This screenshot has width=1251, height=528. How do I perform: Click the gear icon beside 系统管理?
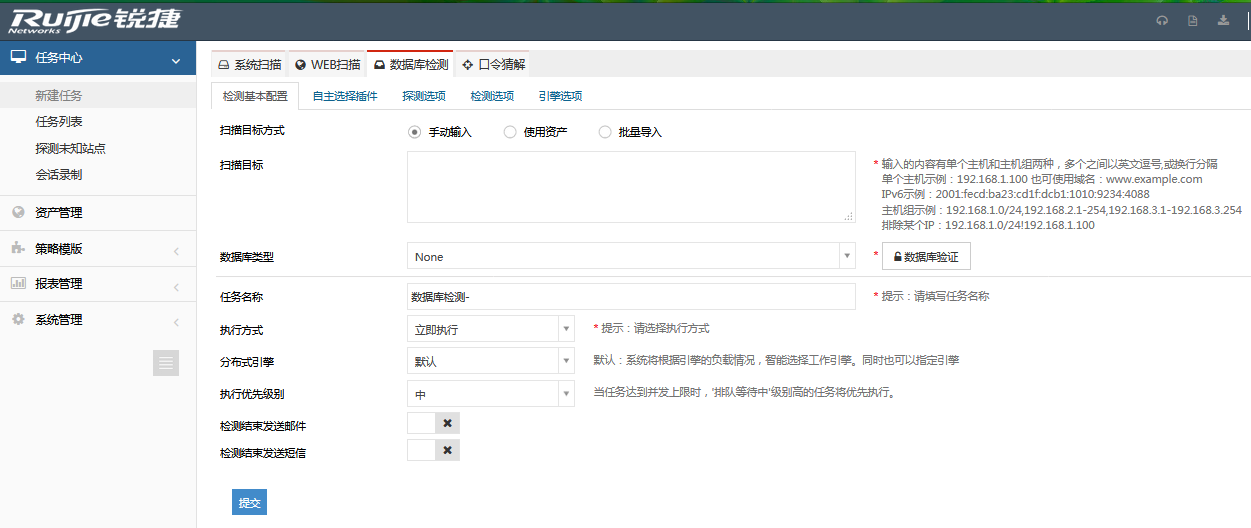click(17, 319)
